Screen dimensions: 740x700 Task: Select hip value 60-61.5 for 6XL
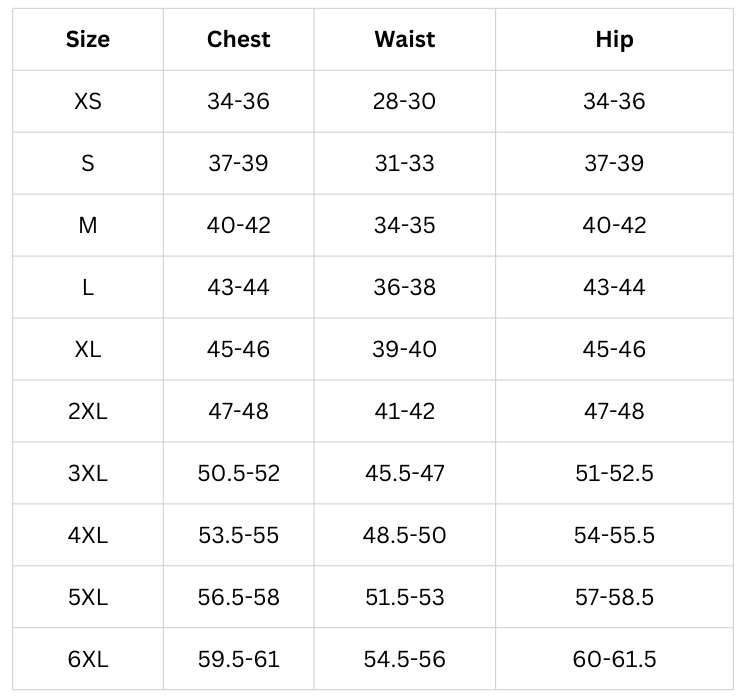[614, 660]
